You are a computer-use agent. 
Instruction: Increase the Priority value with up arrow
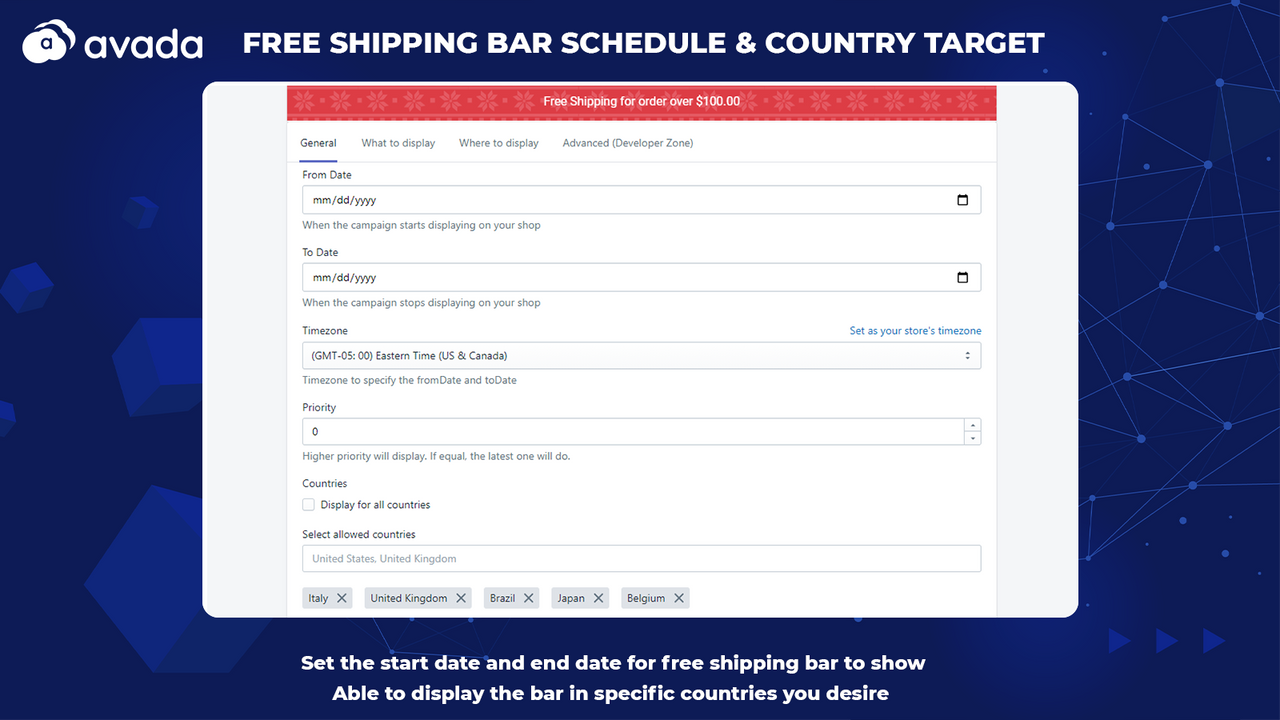click(x=973, y=425)
